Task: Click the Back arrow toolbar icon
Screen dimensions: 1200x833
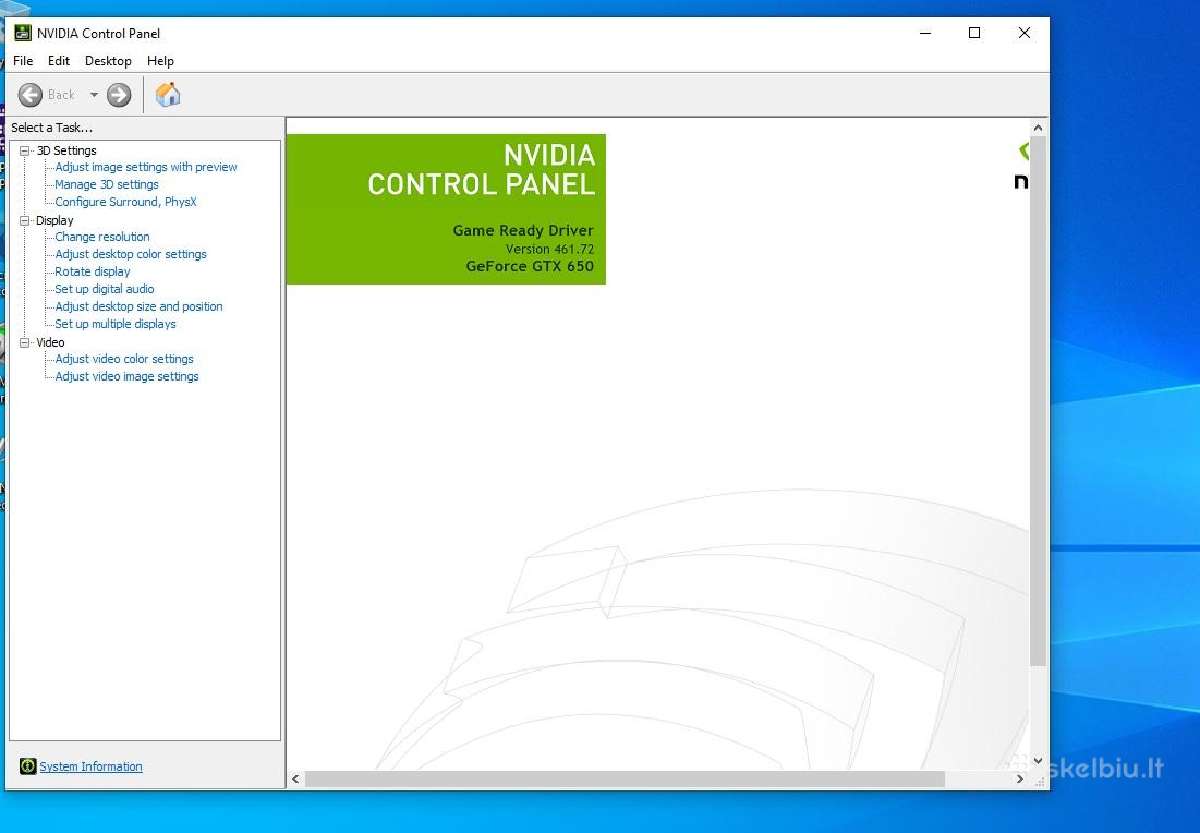Action: pos(30,95)
